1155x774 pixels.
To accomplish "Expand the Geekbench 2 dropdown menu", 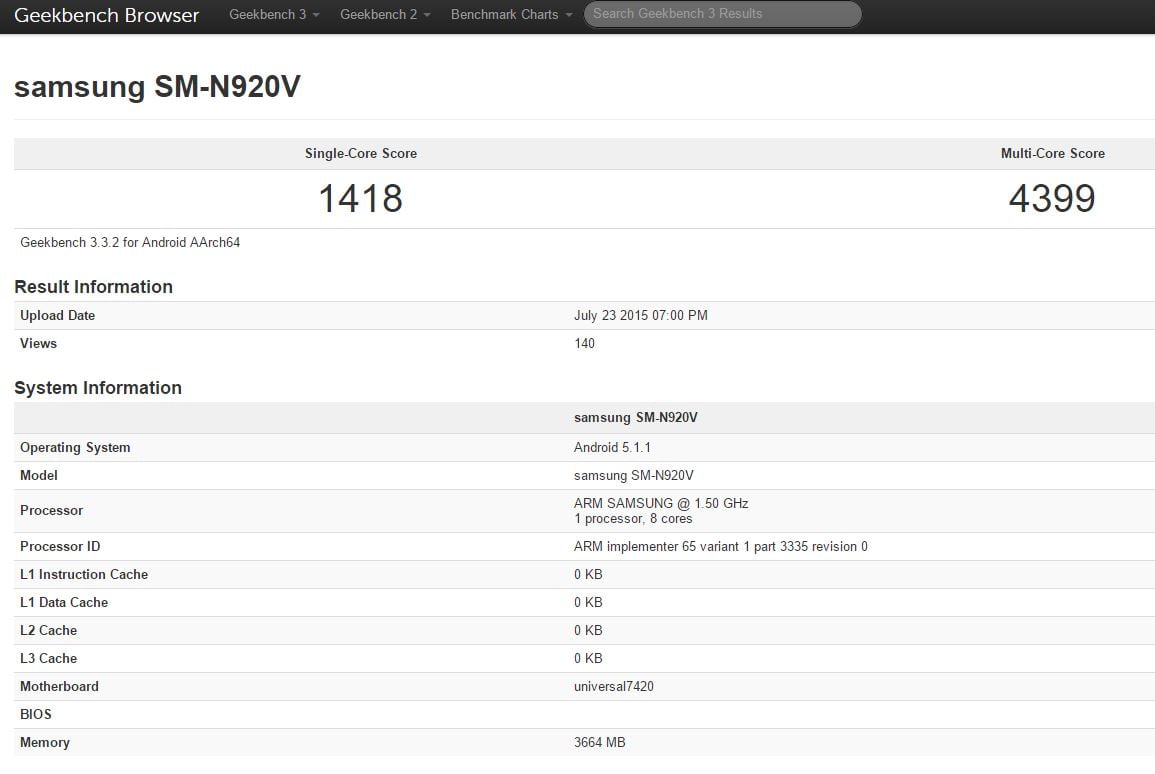I will click(385, 15).
